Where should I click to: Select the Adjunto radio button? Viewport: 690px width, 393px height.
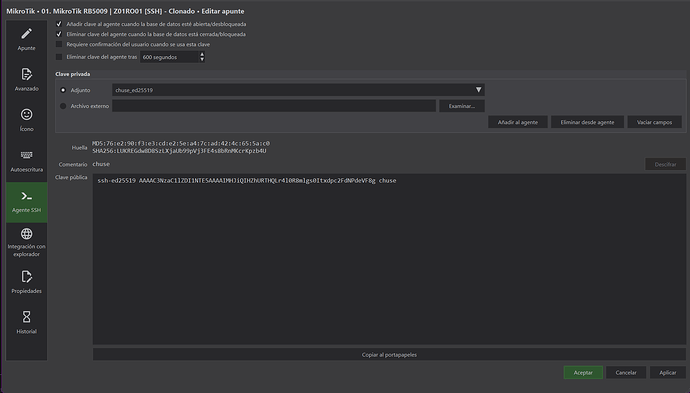63,90
